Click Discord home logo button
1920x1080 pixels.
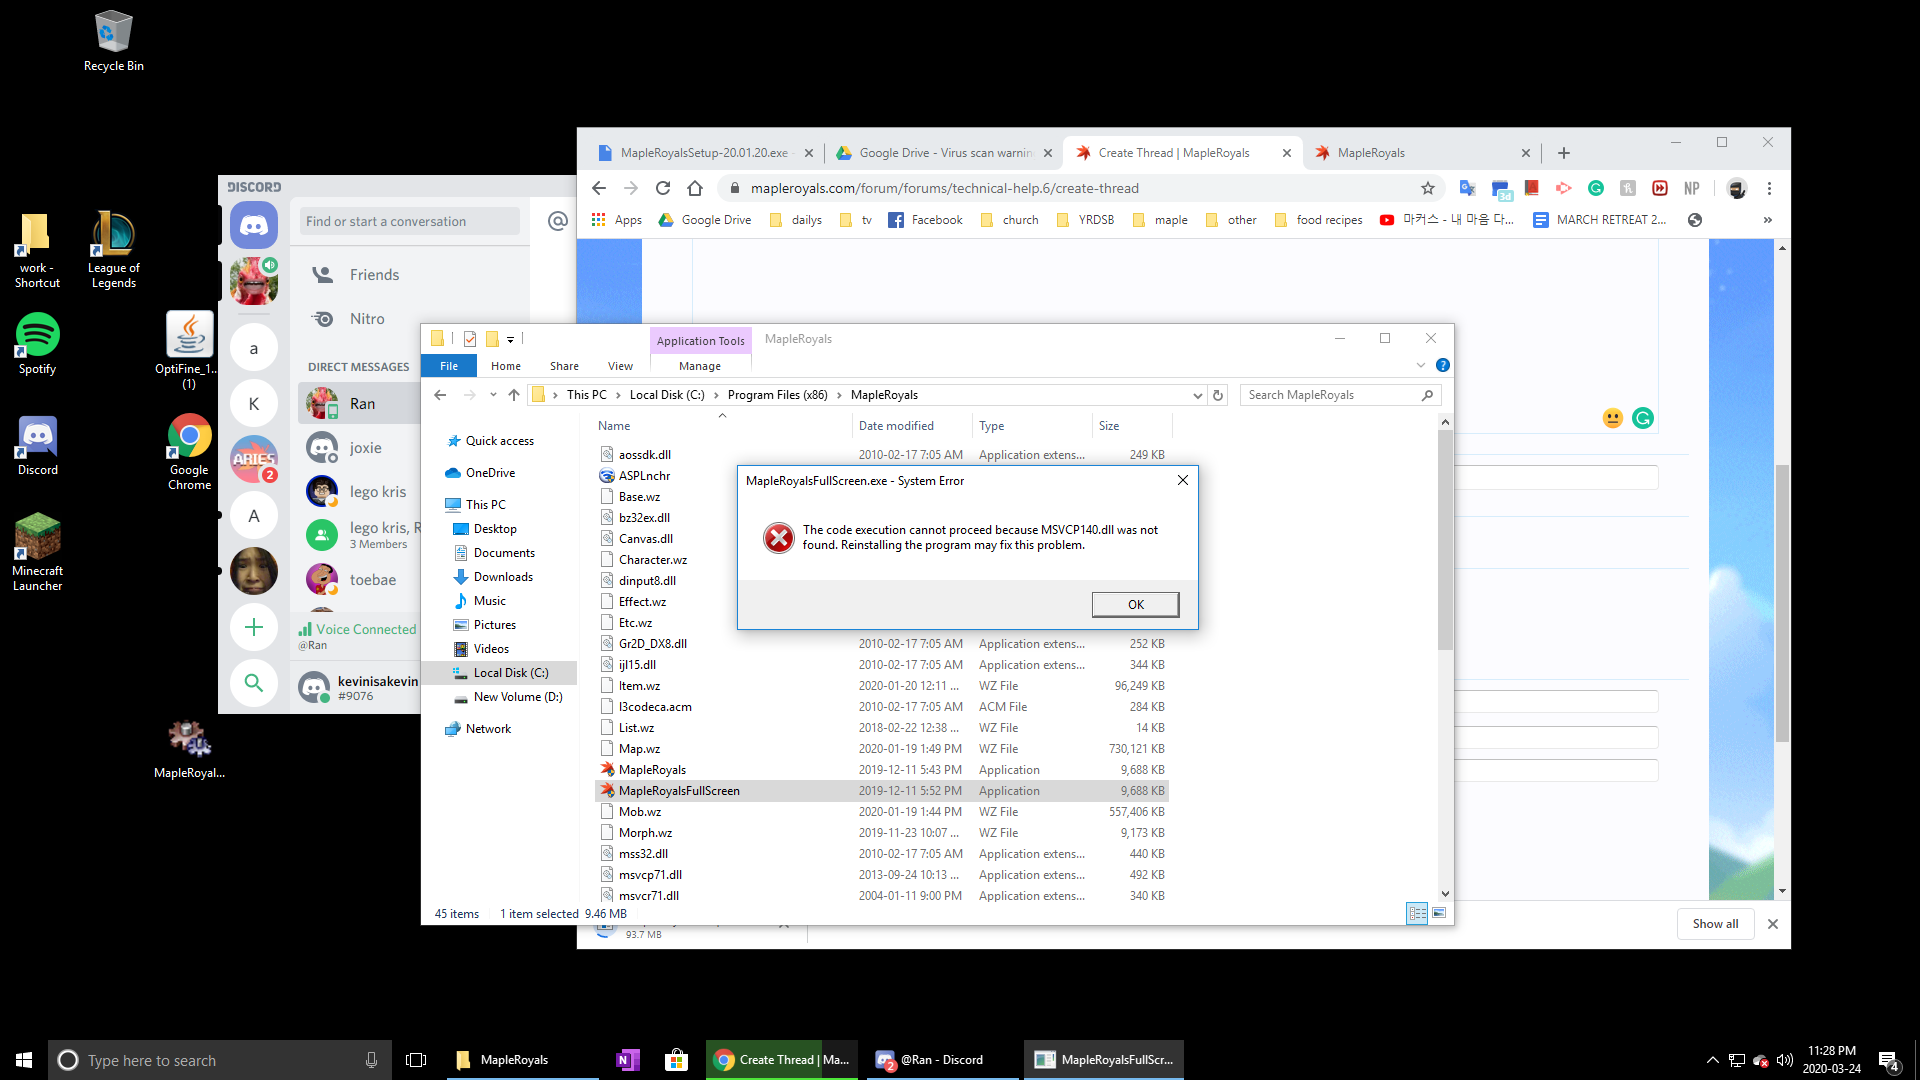254,225
